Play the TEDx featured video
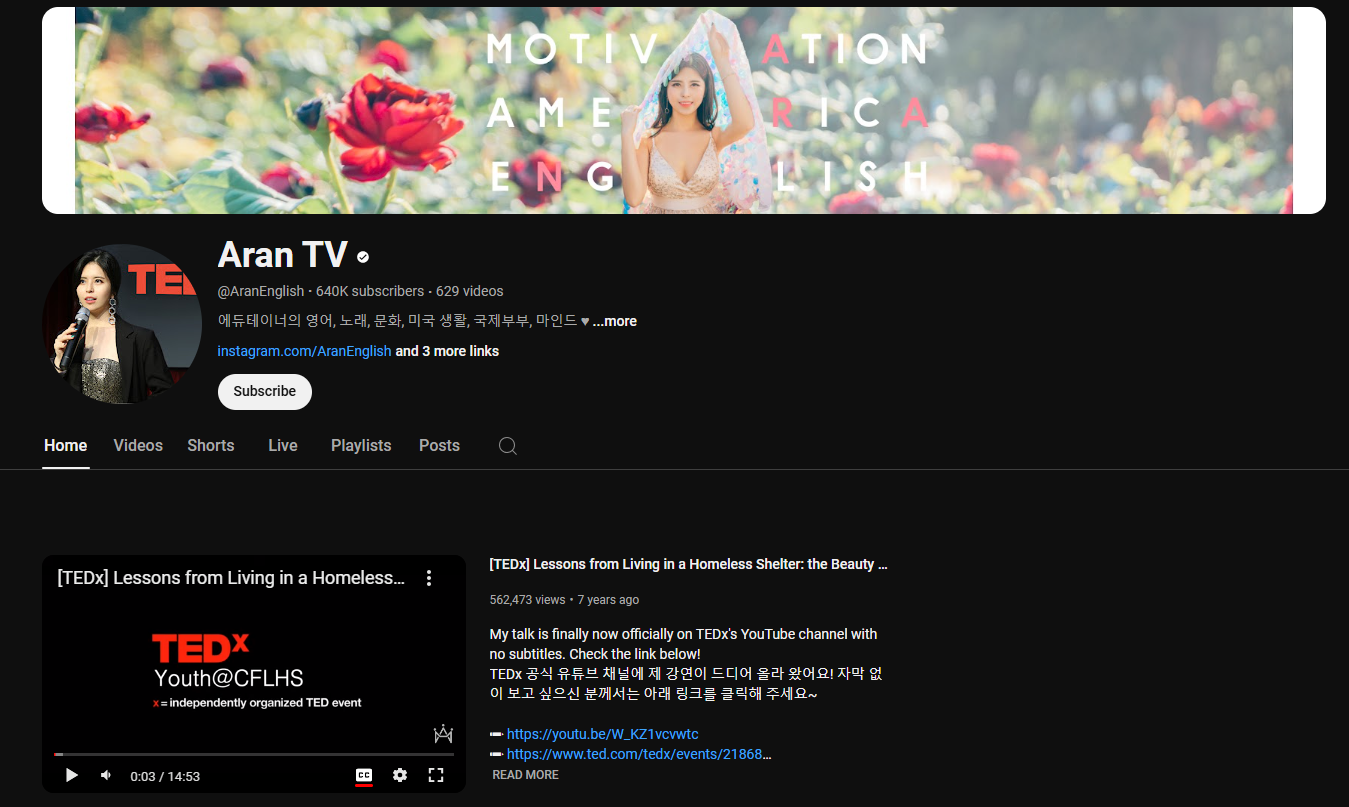The image size is (1349, 807). pyautogui.click(x=72, y=775)
